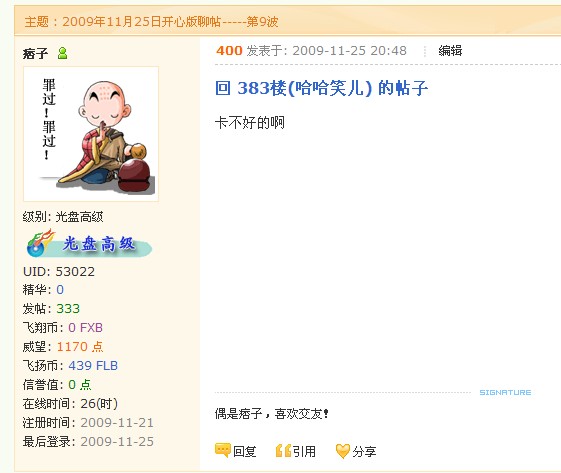This screenshot has height=473, width=561.
Task: Click floor number 400
Action: click(229, 51)
